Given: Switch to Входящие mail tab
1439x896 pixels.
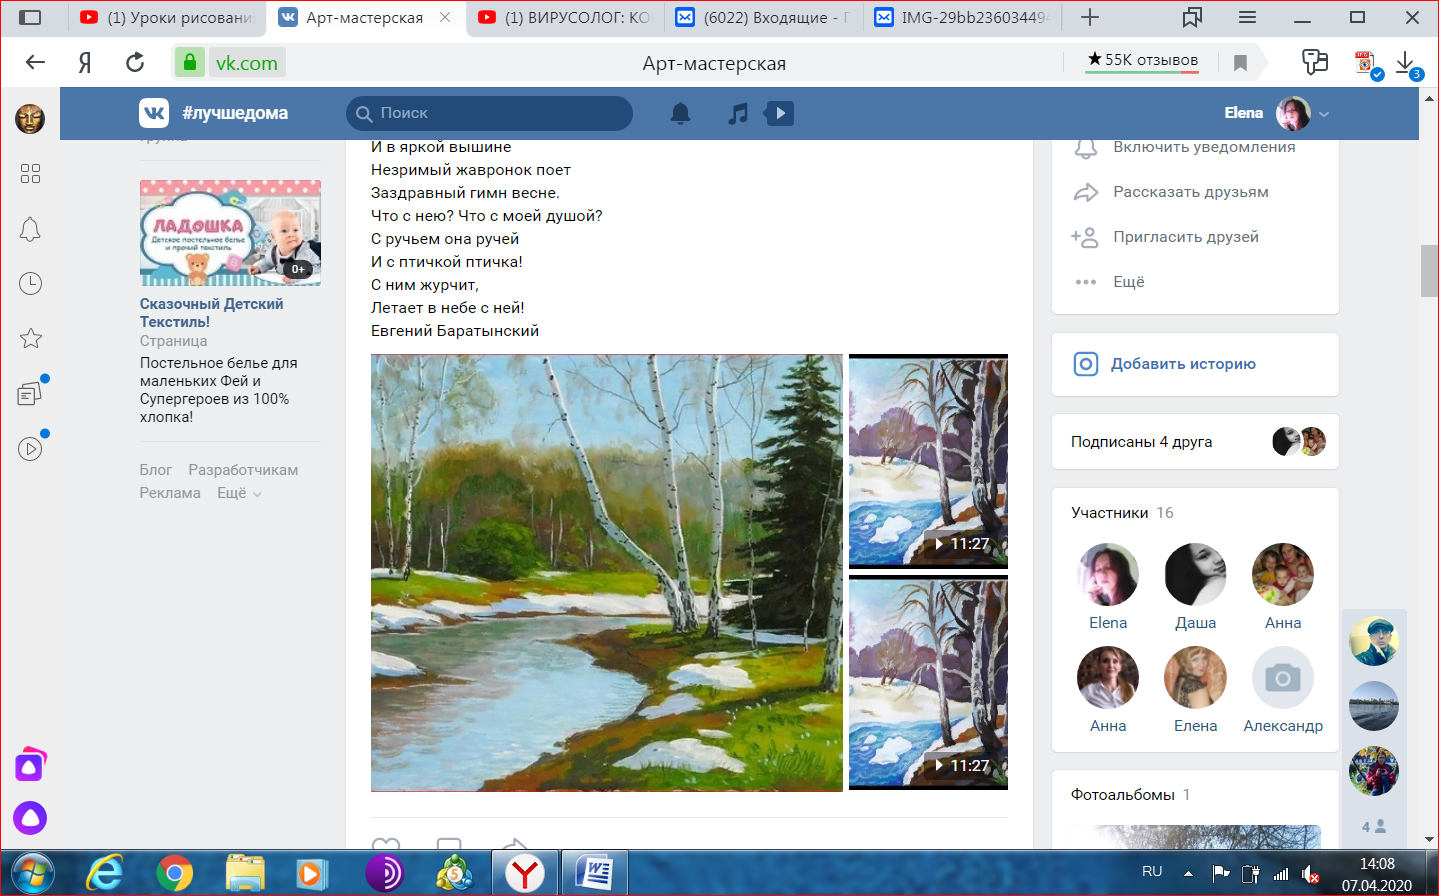Looking at the screenshot, I should click(x=764, y=17).
